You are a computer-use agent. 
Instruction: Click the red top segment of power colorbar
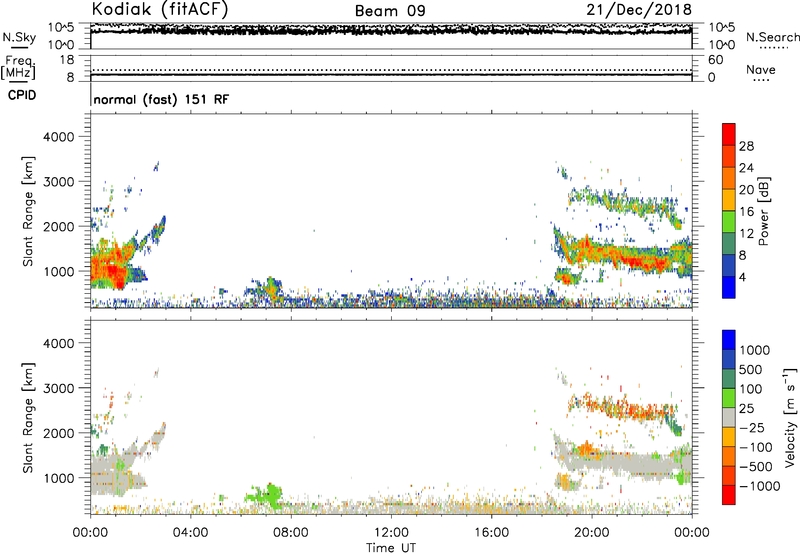click(729, 134)
